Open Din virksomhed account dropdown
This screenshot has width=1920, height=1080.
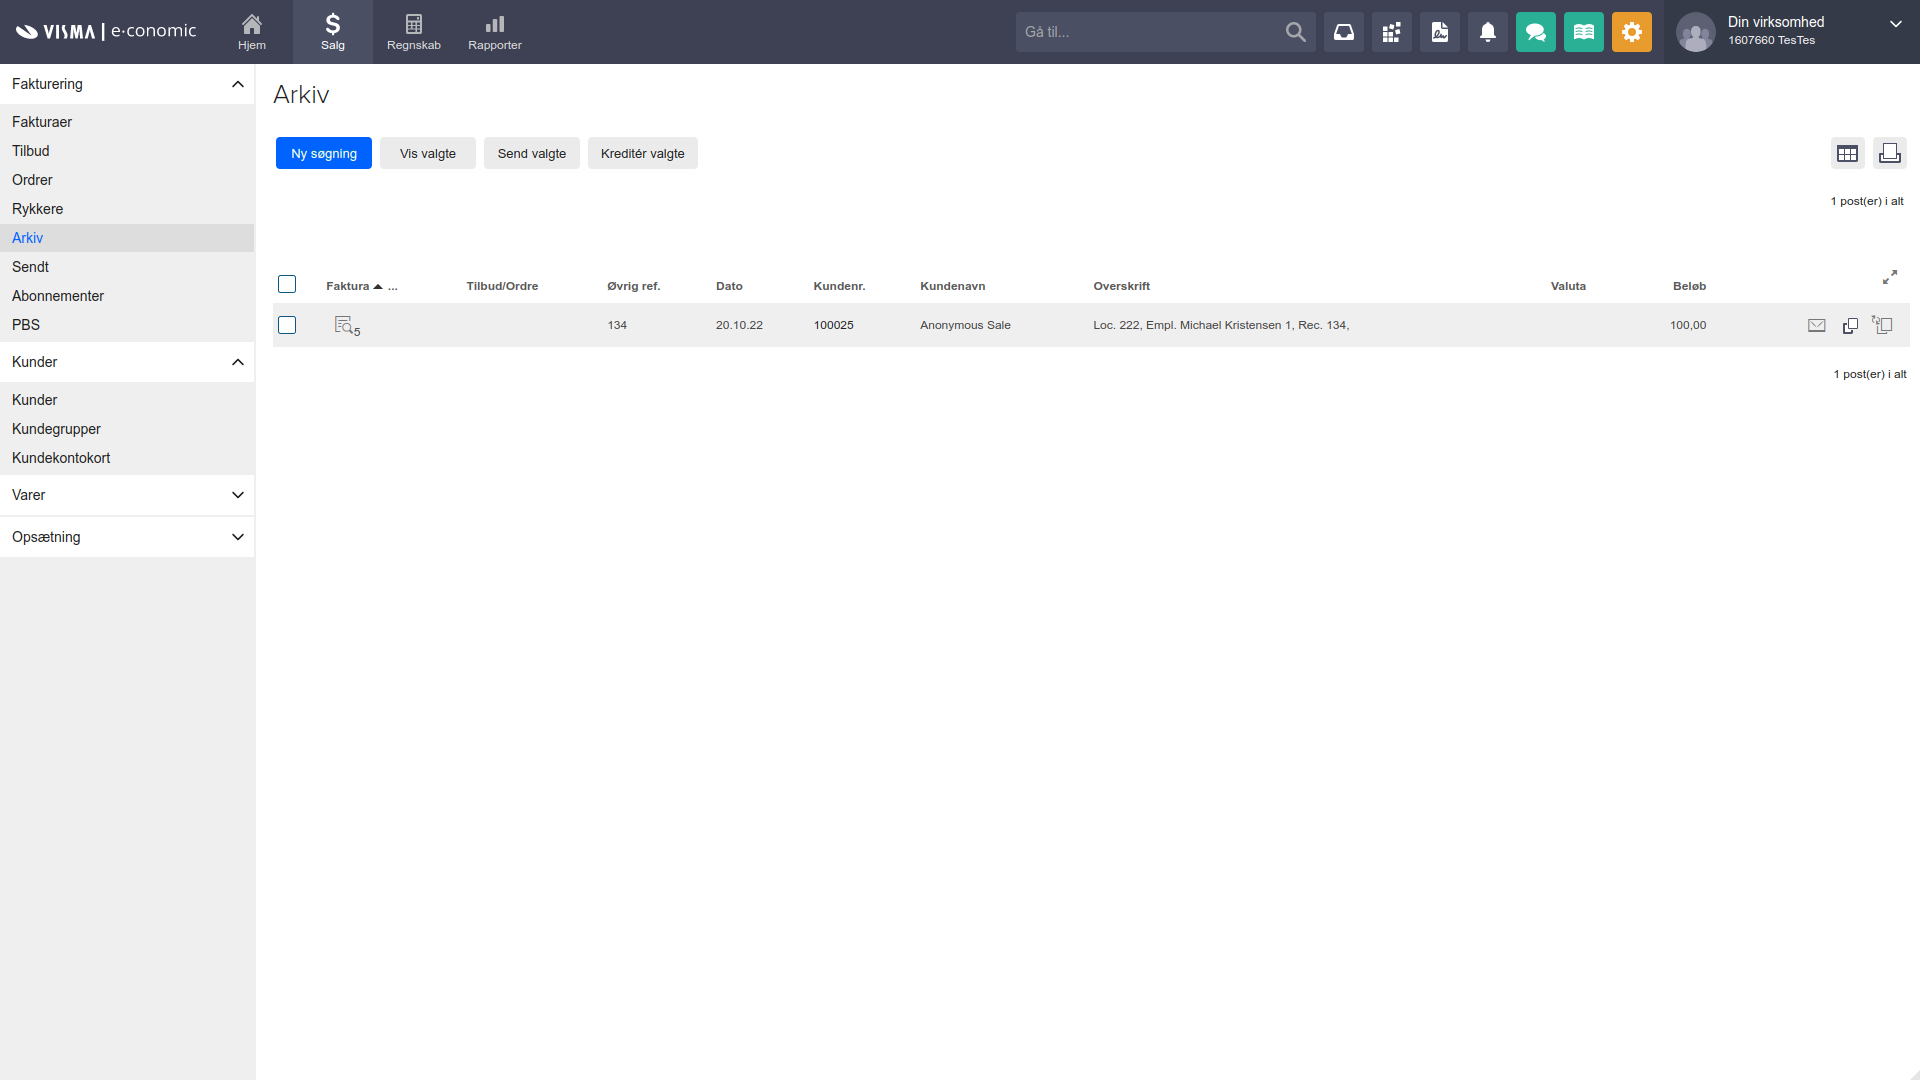point(1895,24)
